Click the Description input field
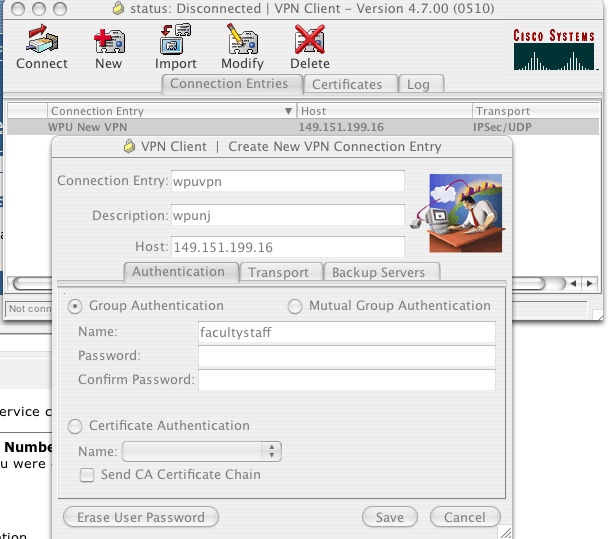Viewport: 608px width, 539px height. [x=288, y=215]
